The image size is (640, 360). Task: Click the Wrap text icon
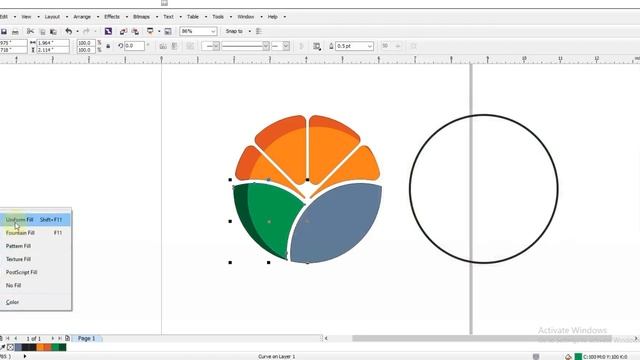[317, 46]
